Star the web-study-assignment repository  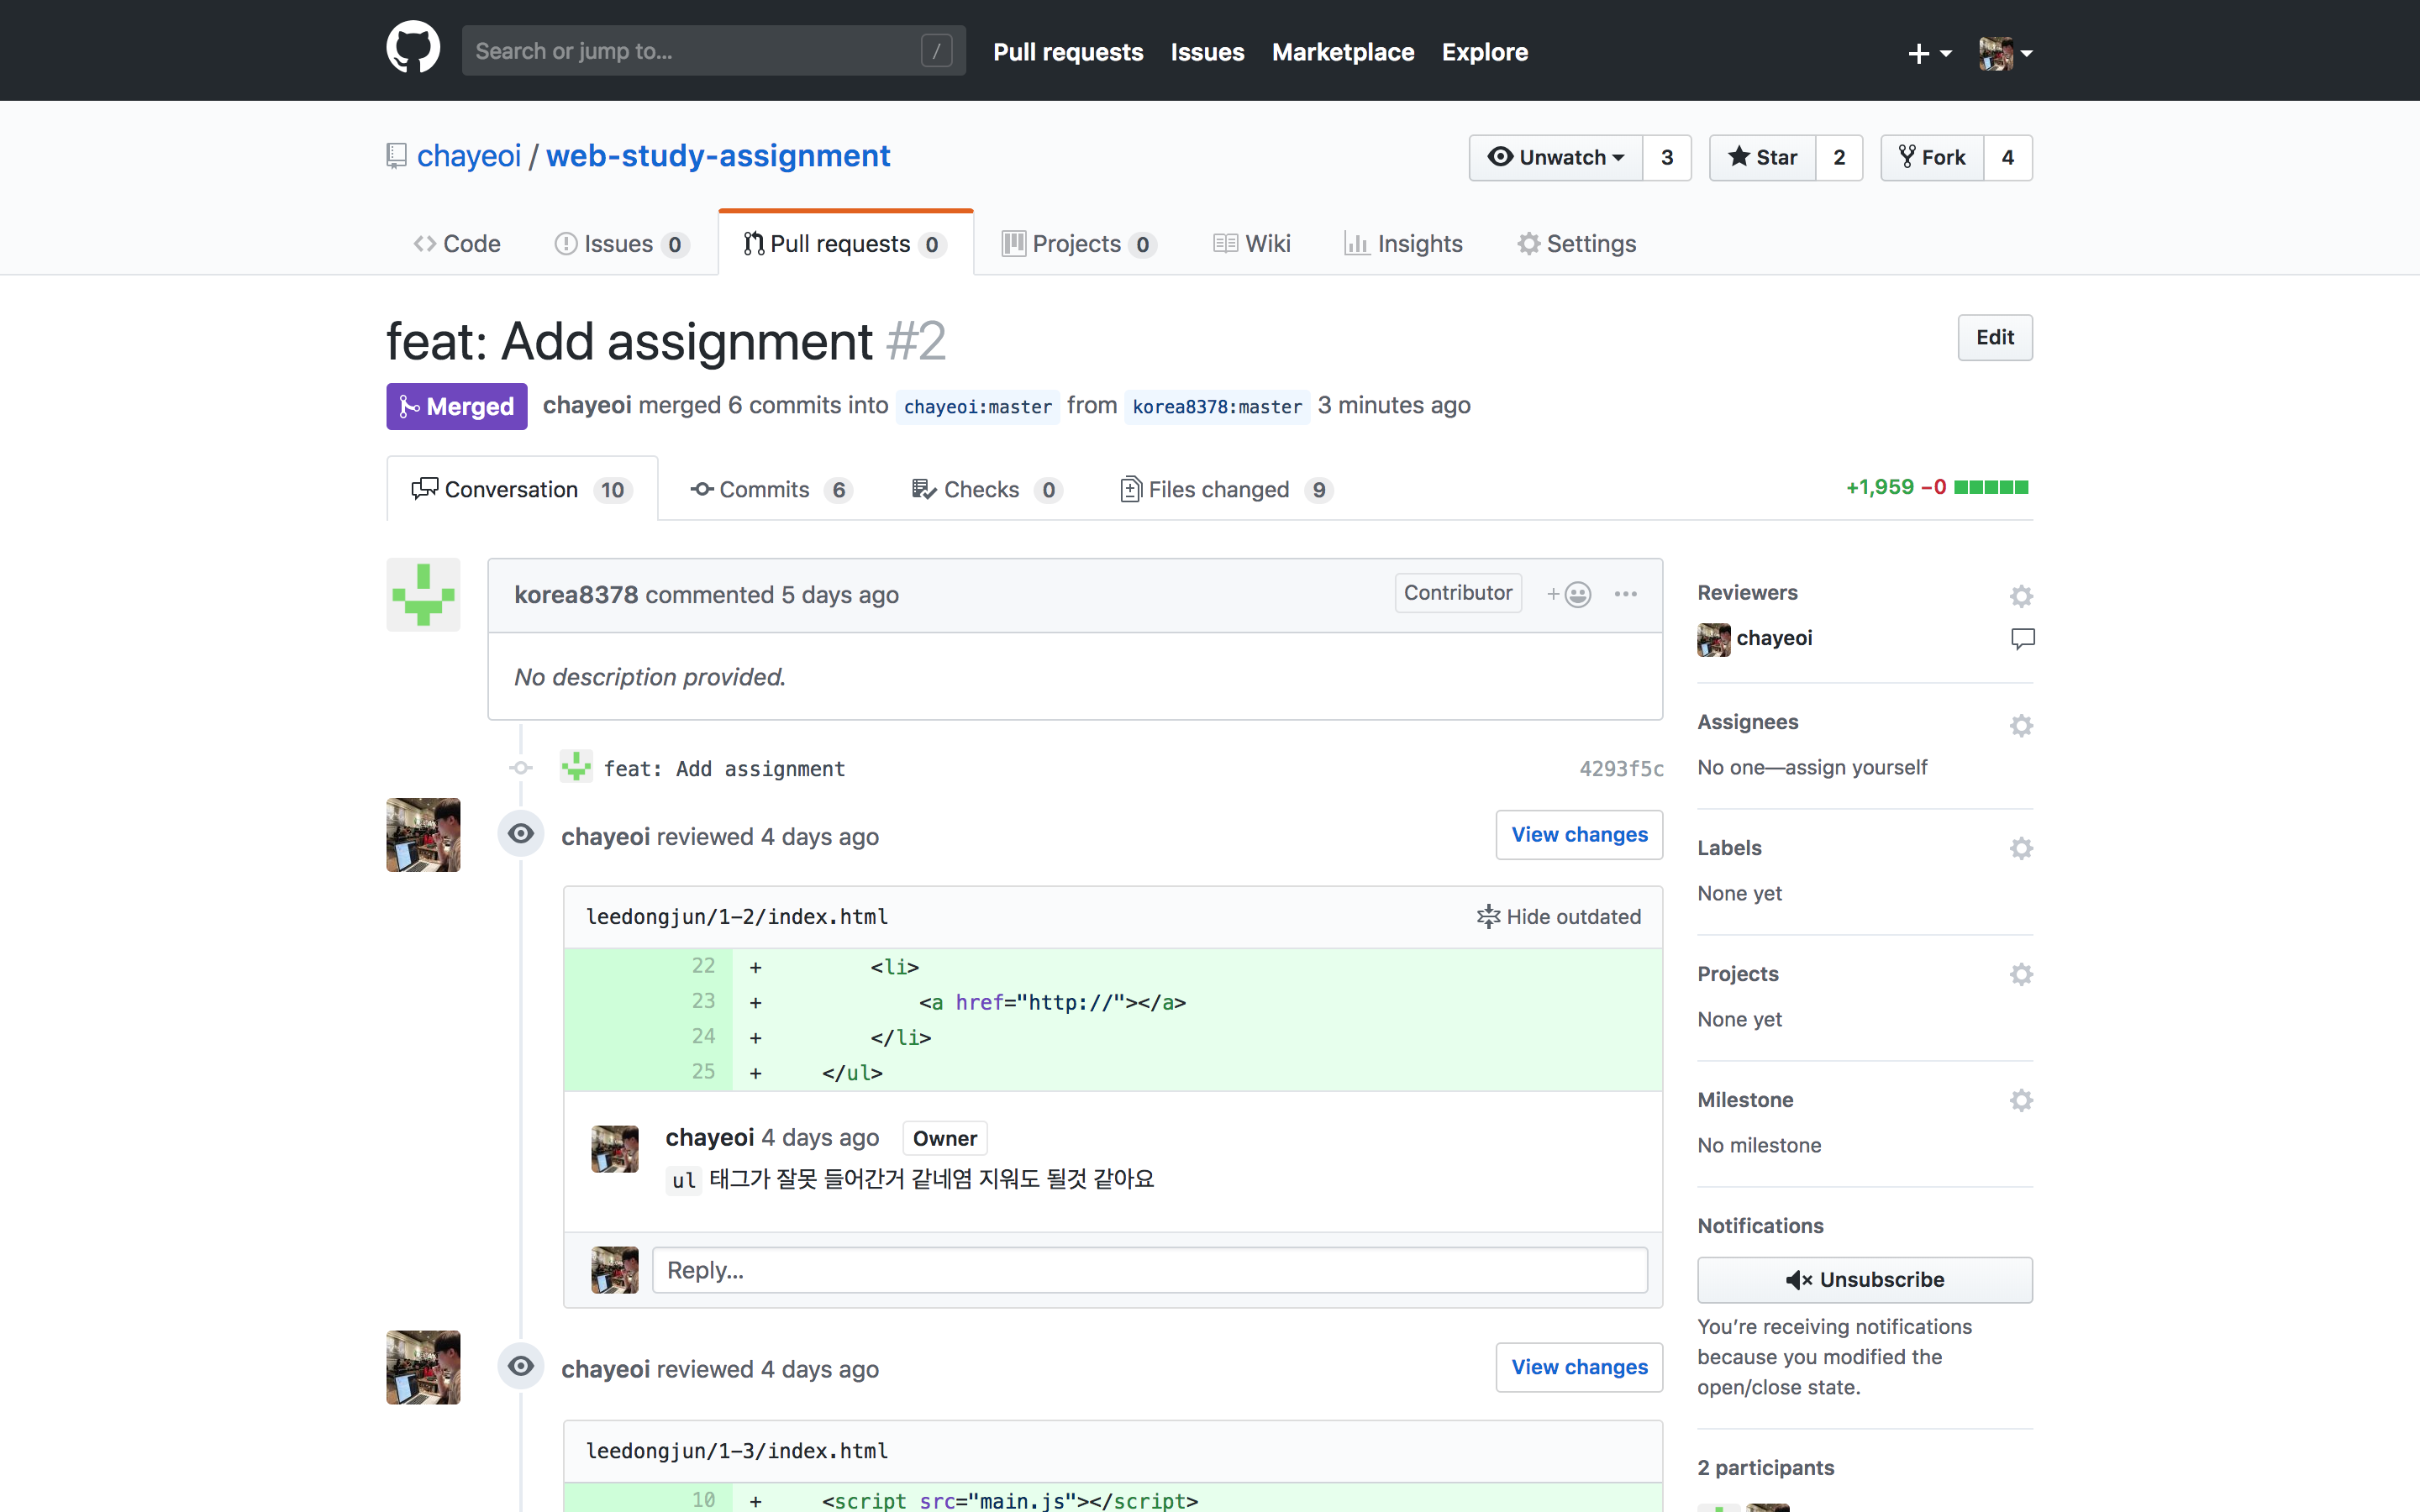pos(1762,157)
